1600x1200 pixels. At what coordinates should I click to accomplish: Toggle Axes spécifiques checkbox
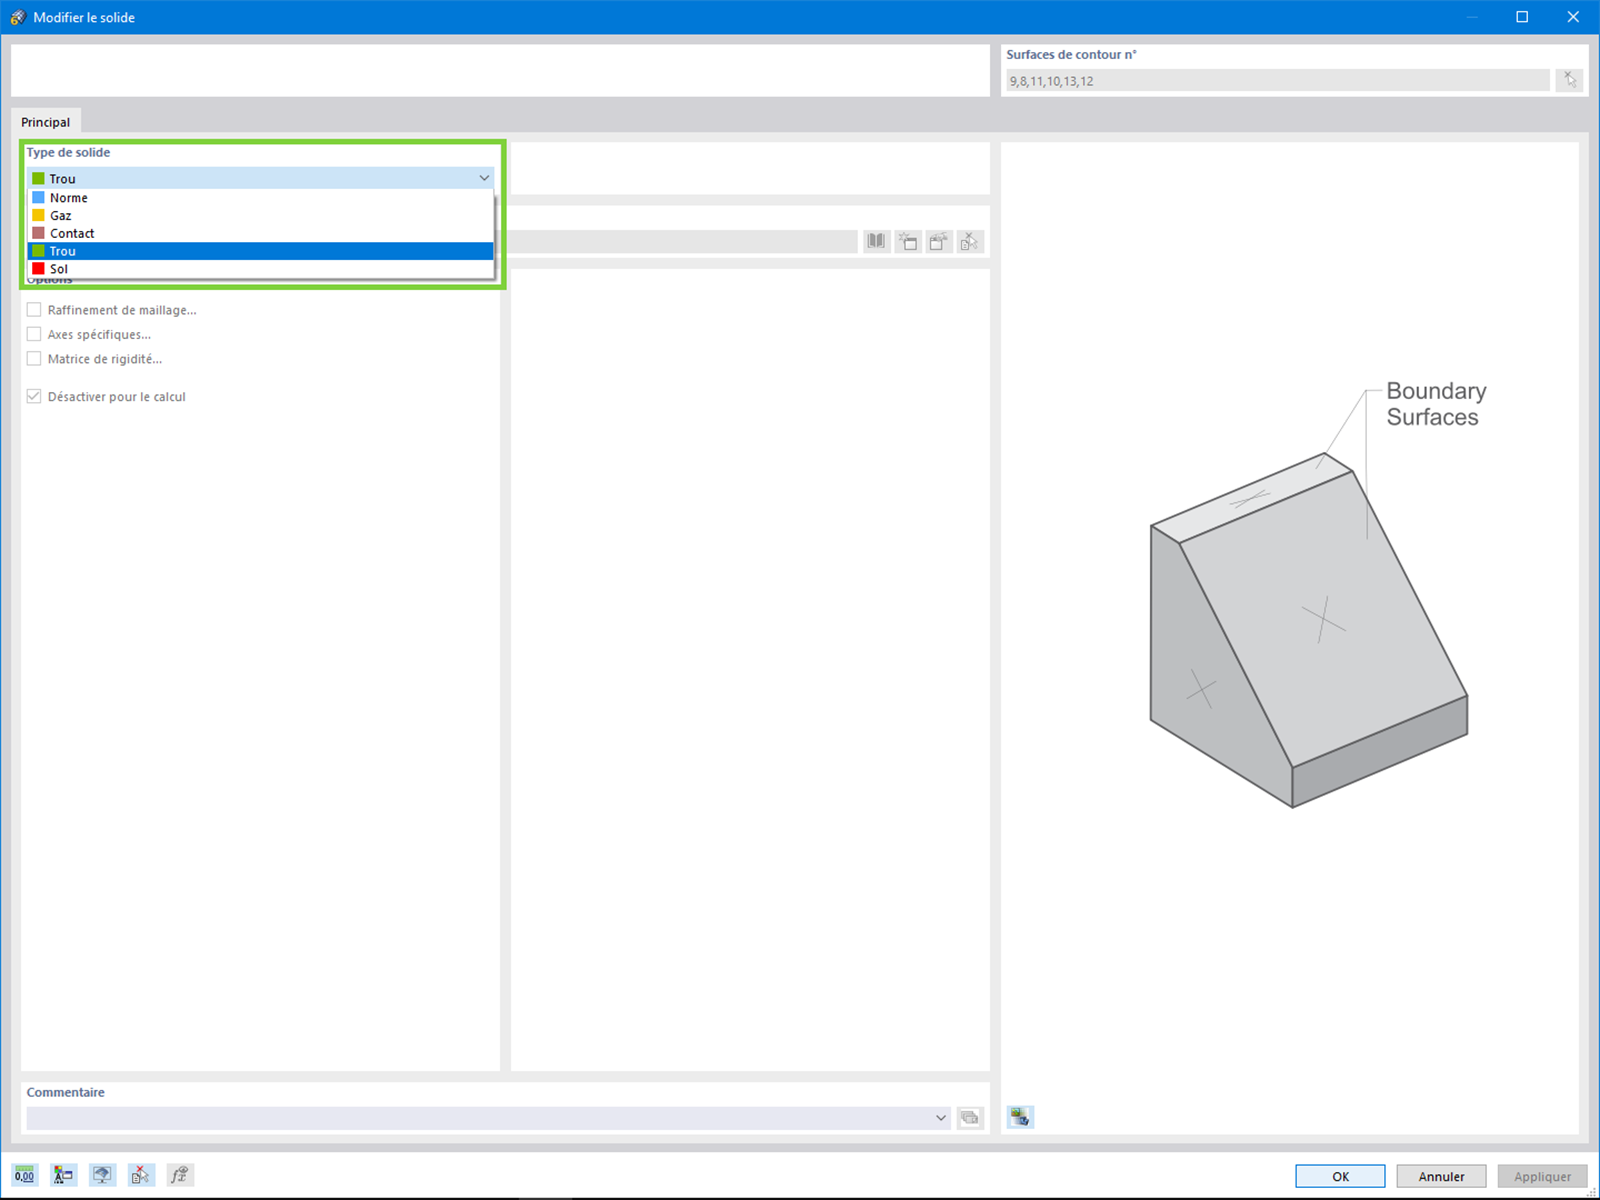[x=34, y=334]
